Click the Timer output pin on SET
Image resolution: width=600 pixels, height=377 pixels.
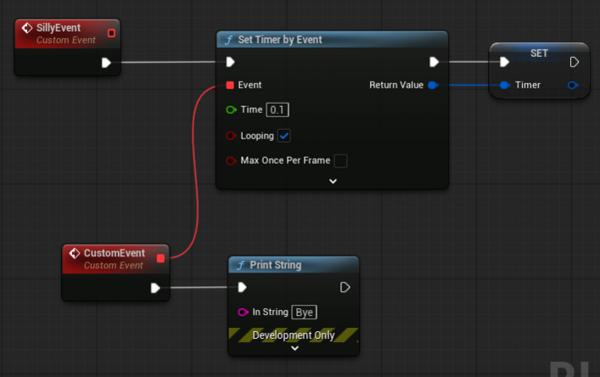pos(573,85)
